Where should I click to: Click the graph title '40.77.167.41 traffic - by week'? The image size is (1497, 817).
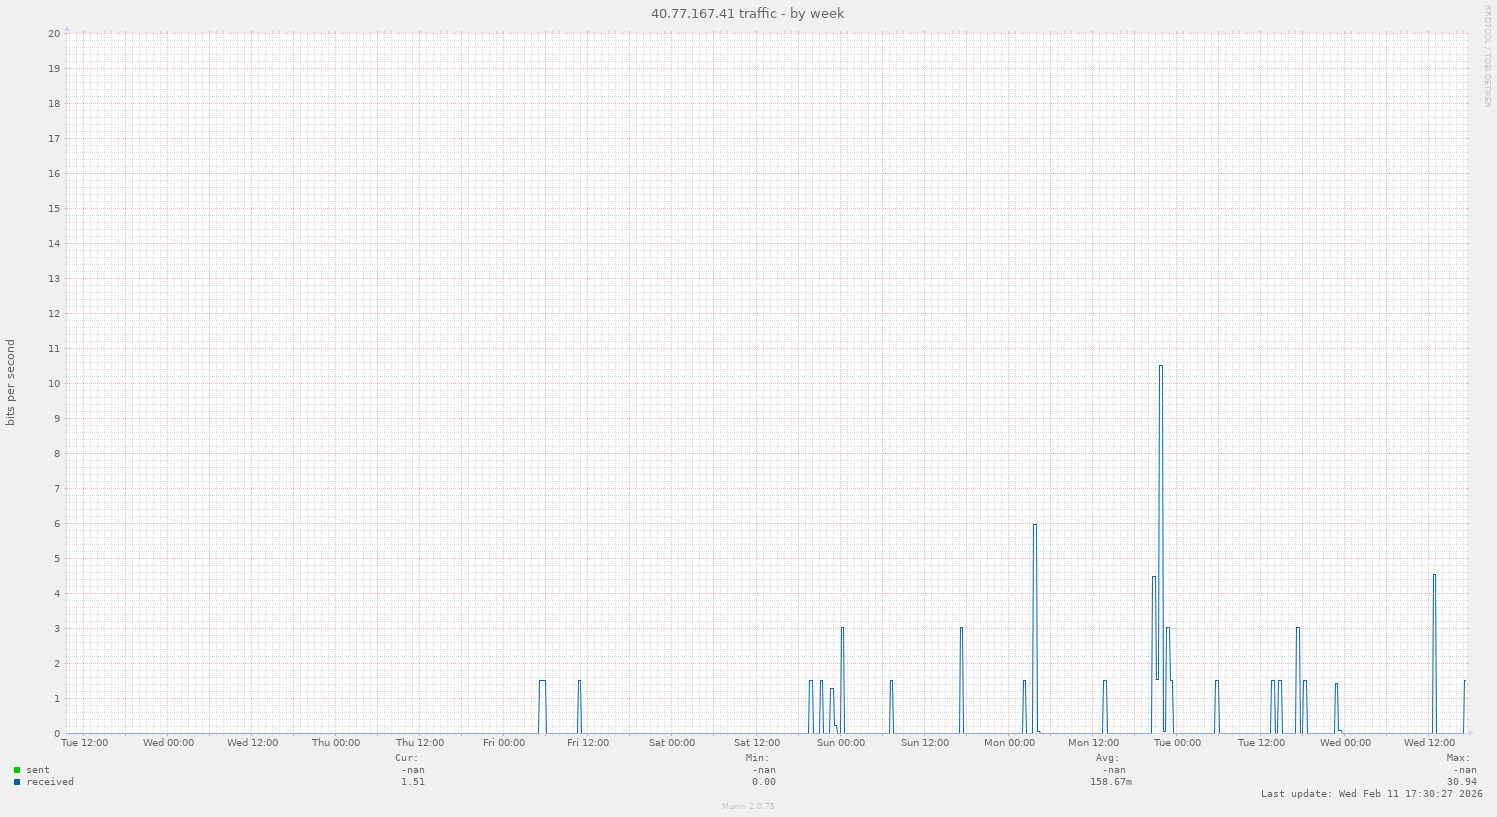pos(747,13)
